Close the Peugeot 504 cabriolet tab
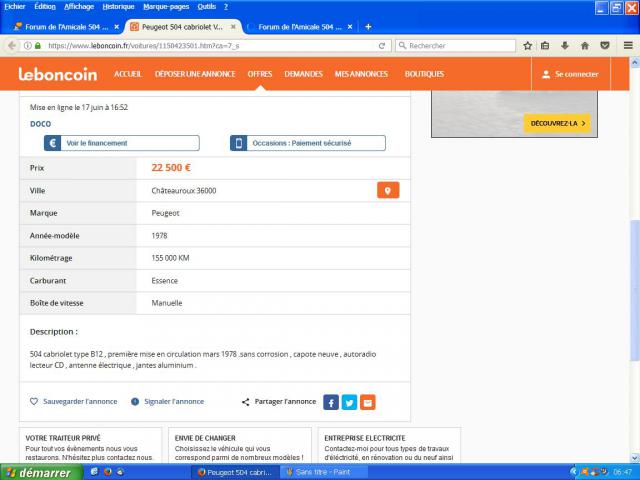 tap(233, 27)
